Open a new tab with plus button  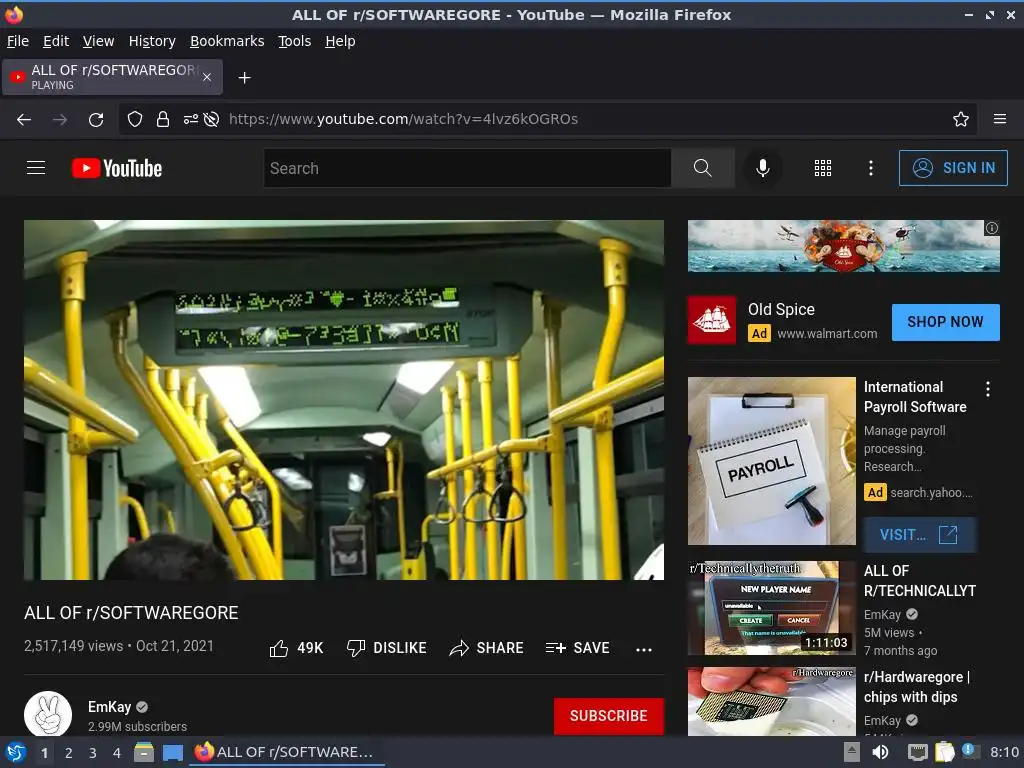pyautogui.click(x=244, y=78)
